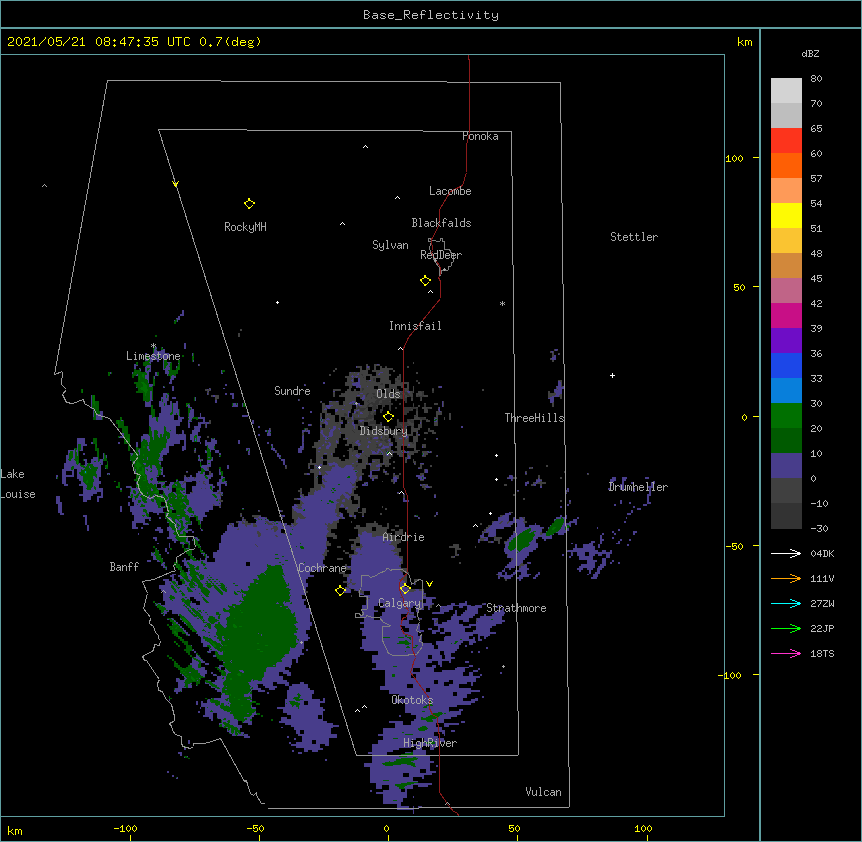Click the yellow diamond marker in Calgary

(x=405, y=589)
